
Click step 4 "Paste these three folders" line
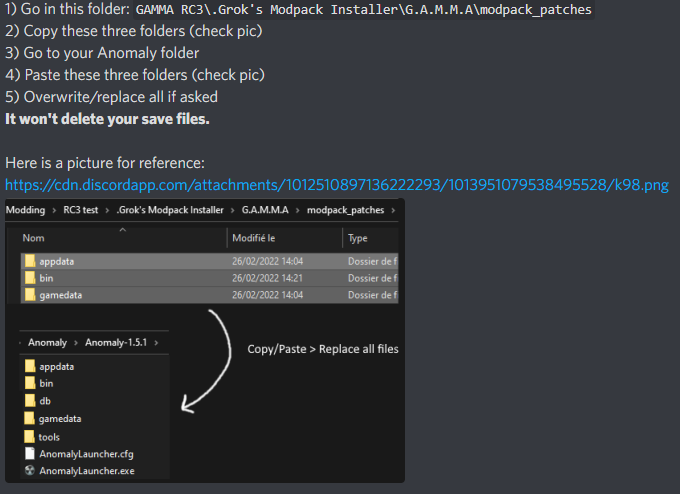(x=135, y=75)
